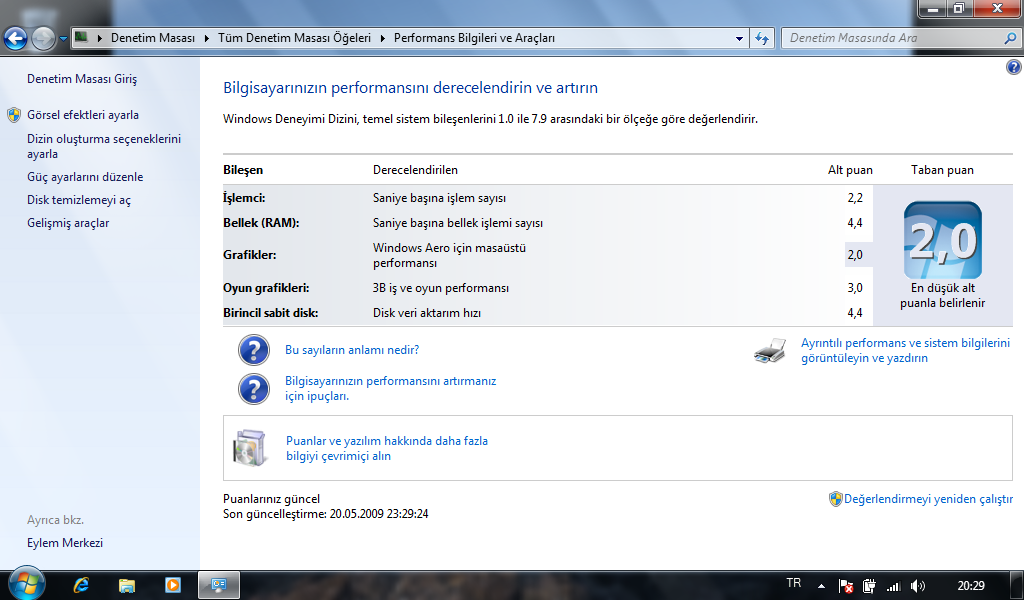Screen dimensions: 1024x600
Task: Open Windows Media Player from taskbar
Action: [172, 585]
